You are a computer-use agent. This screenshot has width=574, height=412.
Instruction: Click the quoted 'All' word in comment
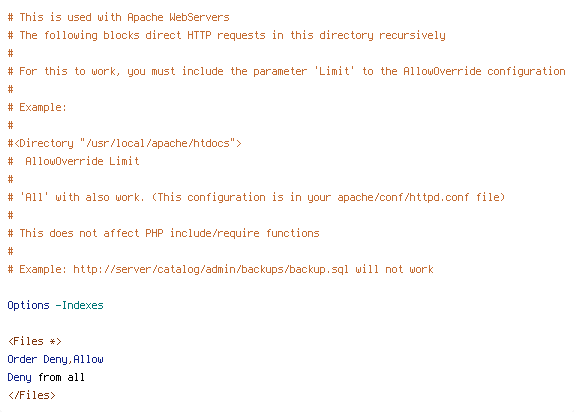(34, 197)
